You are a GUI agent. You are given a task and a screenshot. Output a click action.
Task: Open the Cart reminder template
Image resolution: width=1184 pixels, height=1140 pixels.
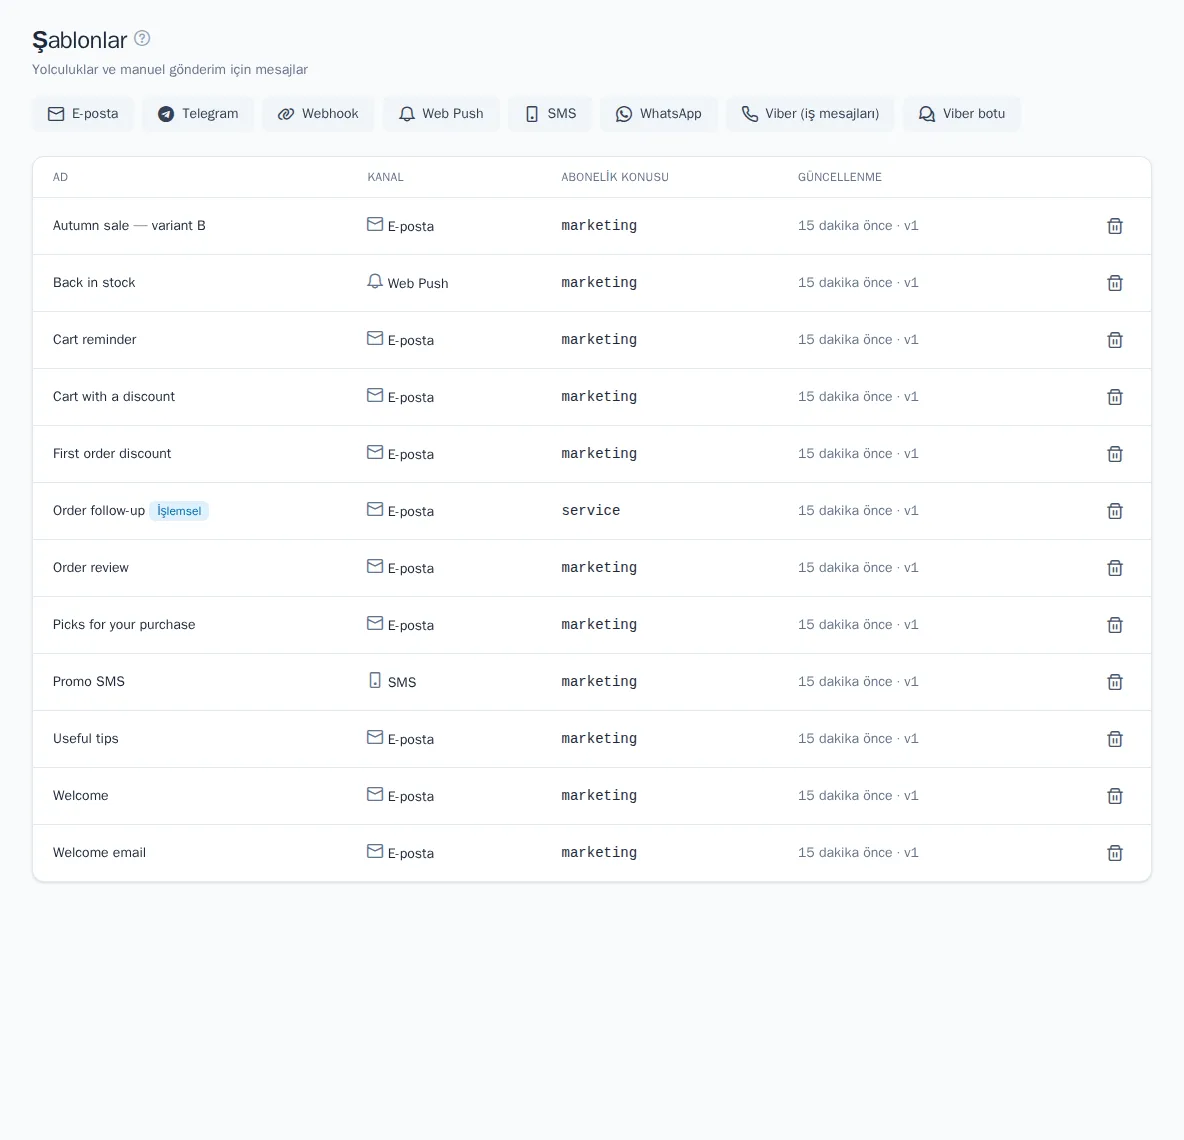pos(94,340)
